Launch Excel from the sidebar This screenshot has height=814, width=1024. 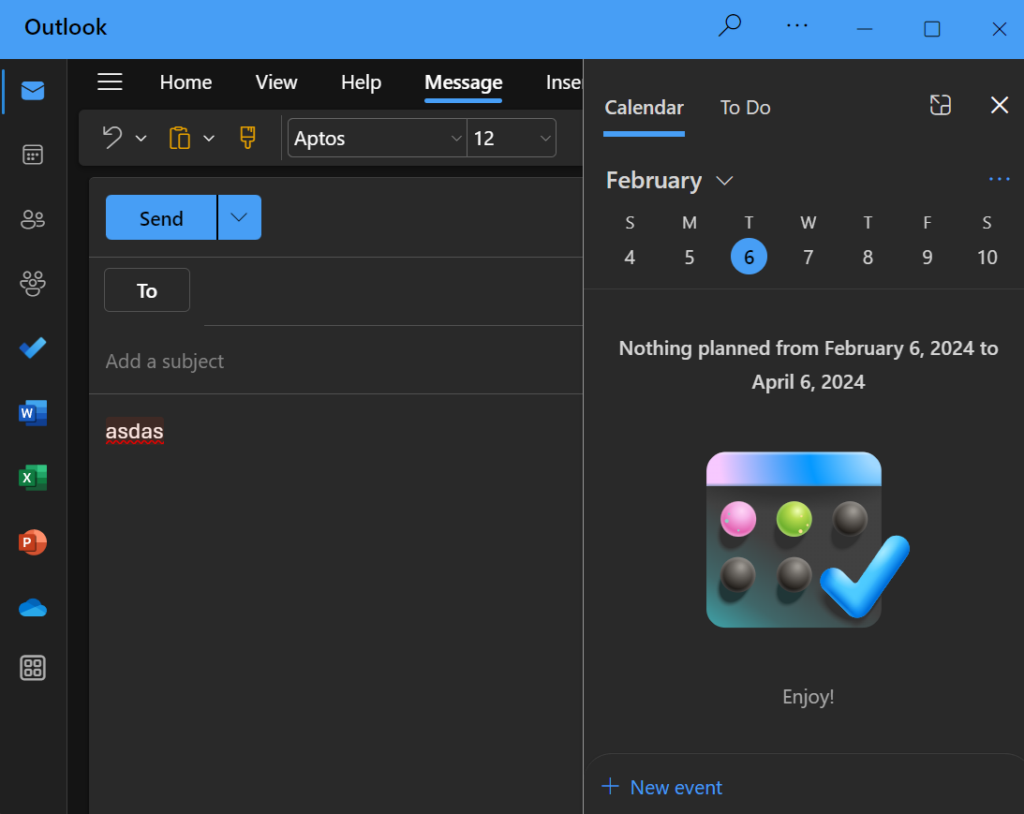[x=32, y=478]
